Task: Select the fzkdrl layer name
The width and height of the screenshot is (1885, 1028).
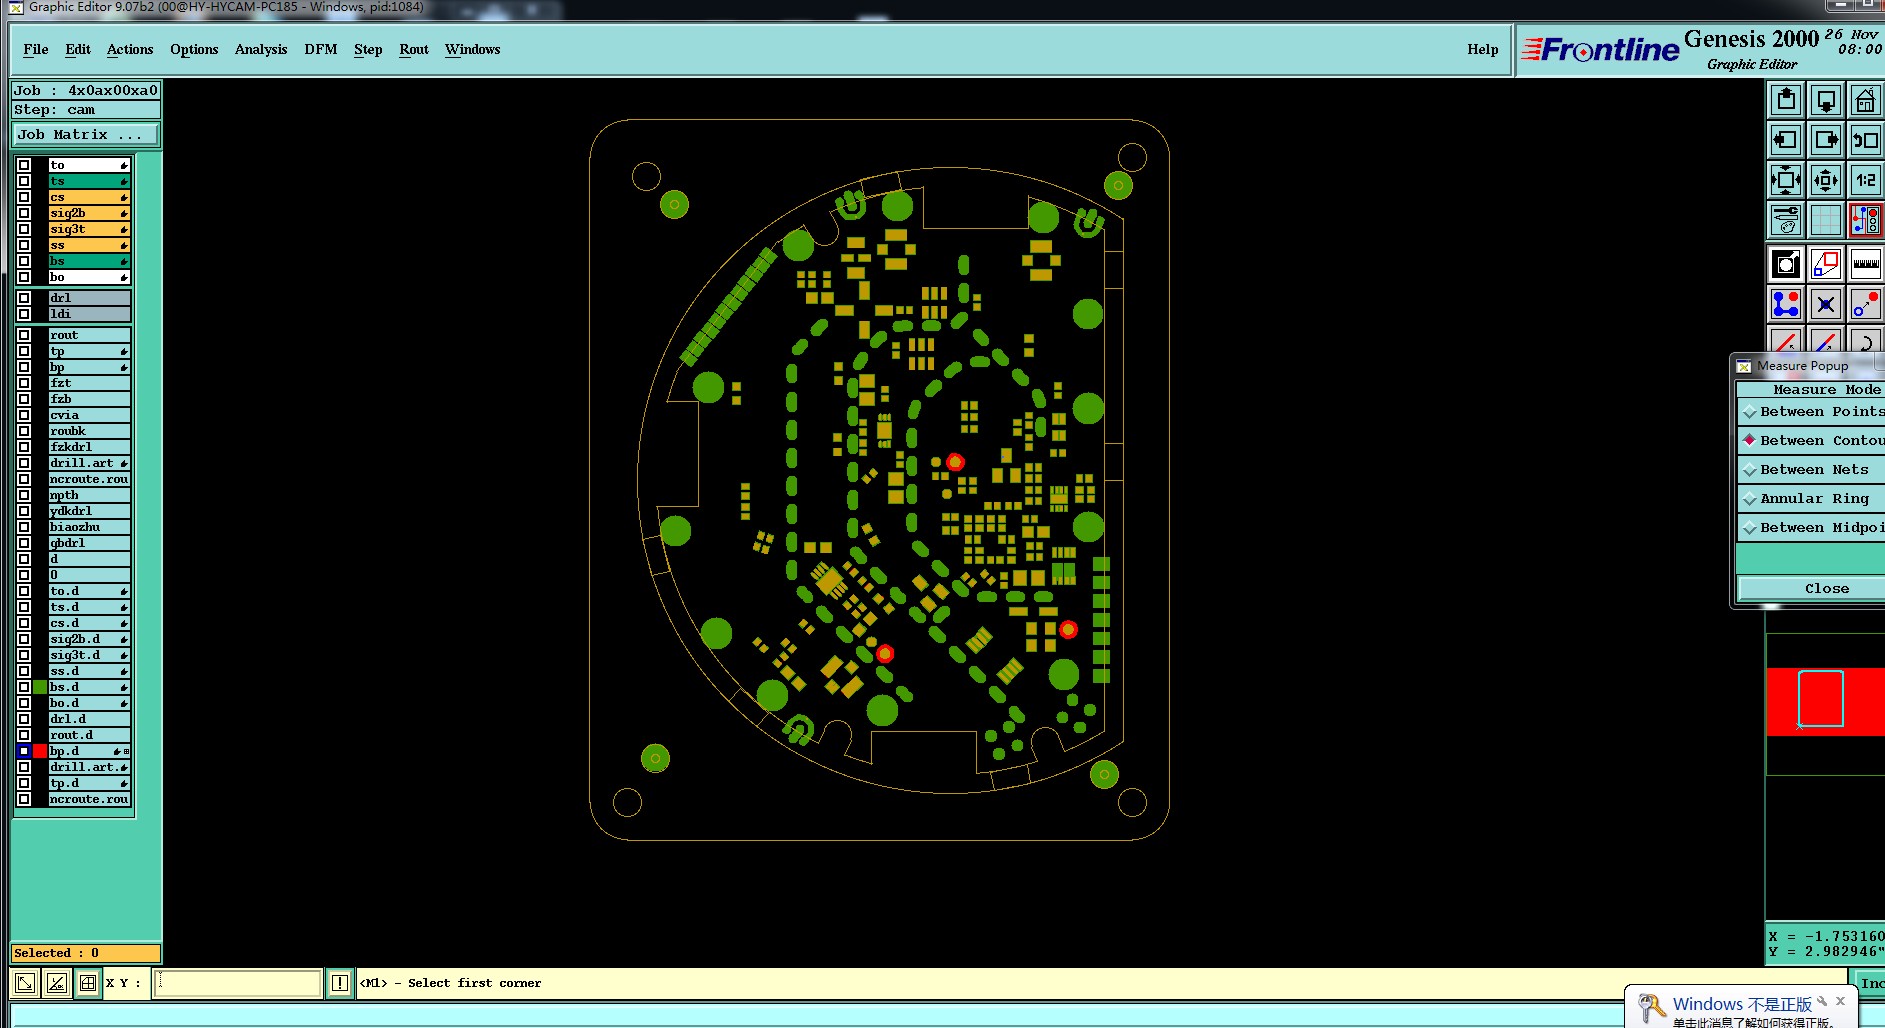Action: [x=89, y=447]
